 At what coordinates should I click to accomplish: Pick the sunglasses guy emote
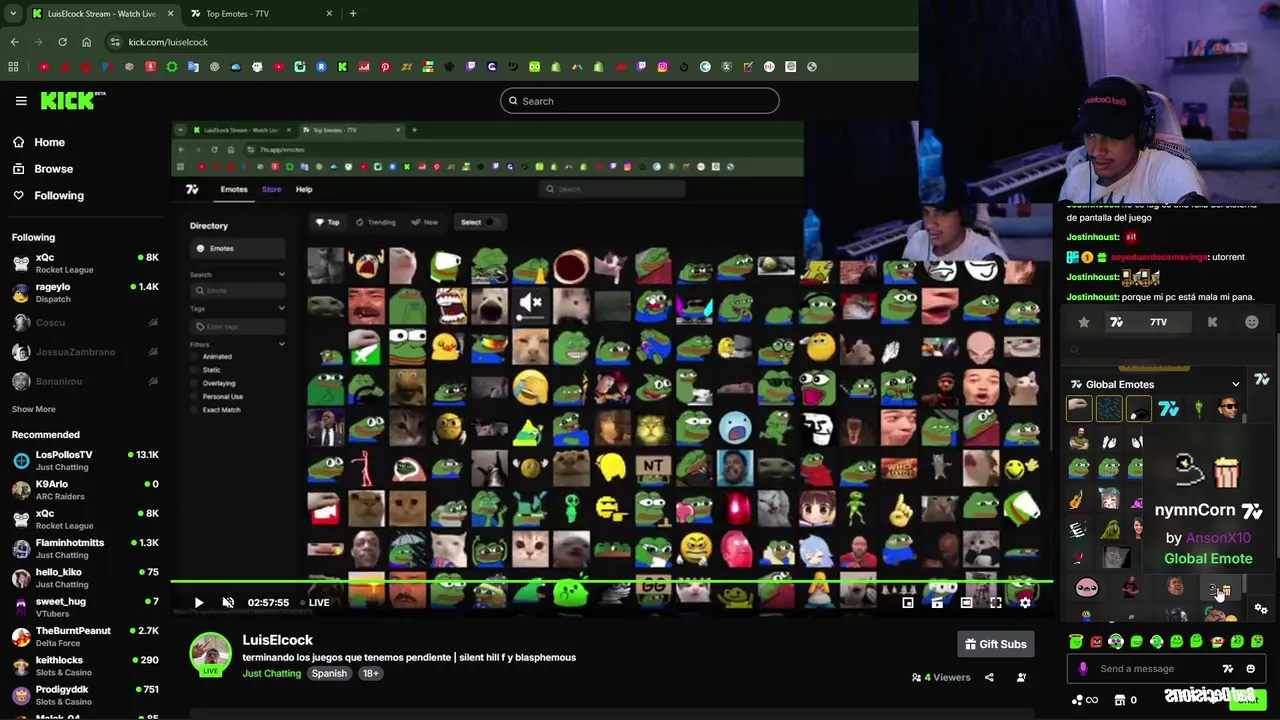[1228, 408]
